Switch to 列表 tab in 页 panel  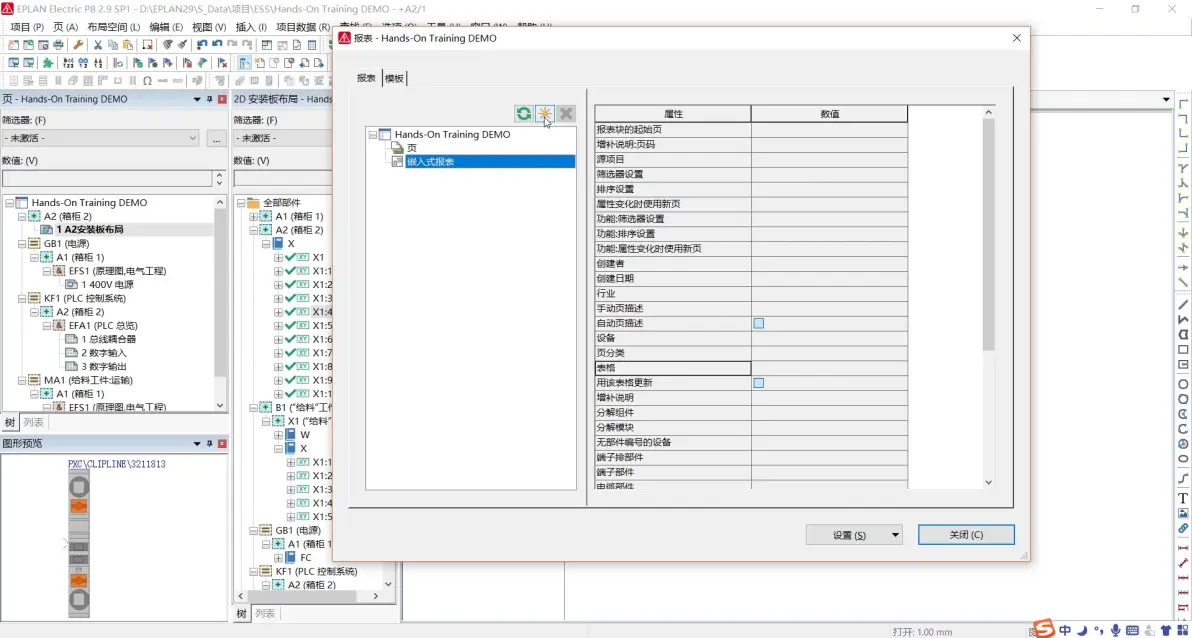[33, 422]
